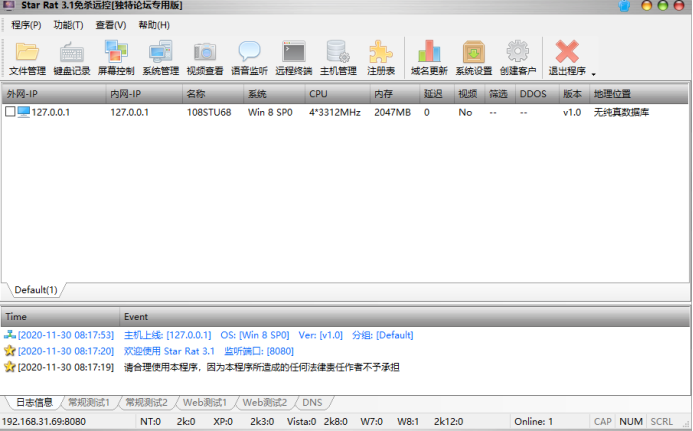This screenshot has height=431, width=693.
Task: Expand the toolbar overflow arrow after 退出程序
Action: pos(594,74)
